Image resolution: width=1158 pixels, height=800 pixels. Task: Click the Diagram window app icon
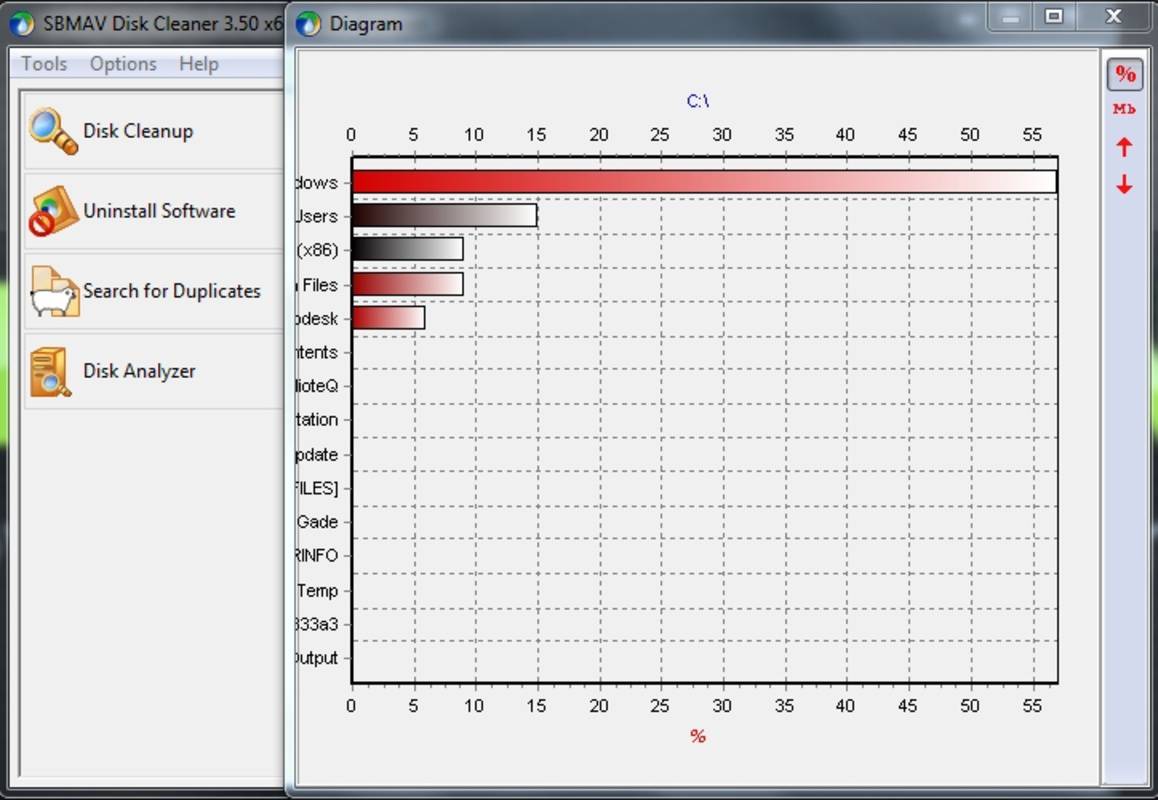(x=309, y=24)
